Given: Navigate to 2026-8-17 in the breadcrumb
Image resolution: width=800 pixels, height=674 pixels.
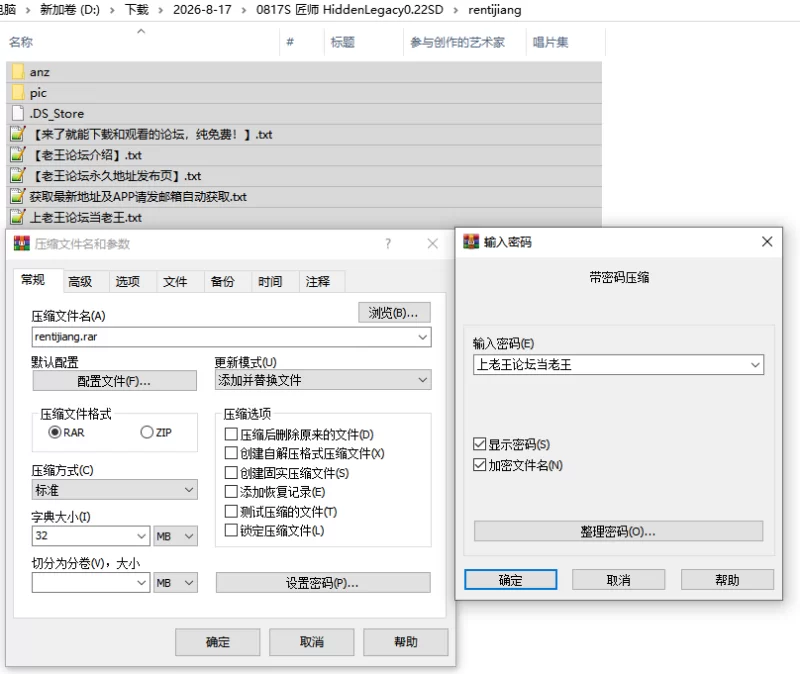Looking at the screenshot, I should (202, 10).
